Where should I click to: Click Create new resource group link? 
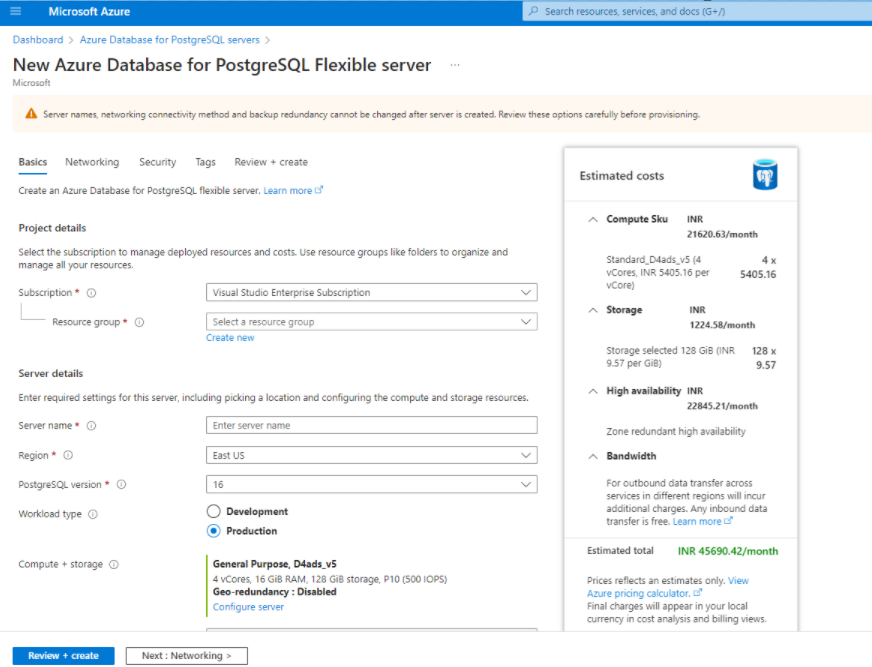coord(230,338)
